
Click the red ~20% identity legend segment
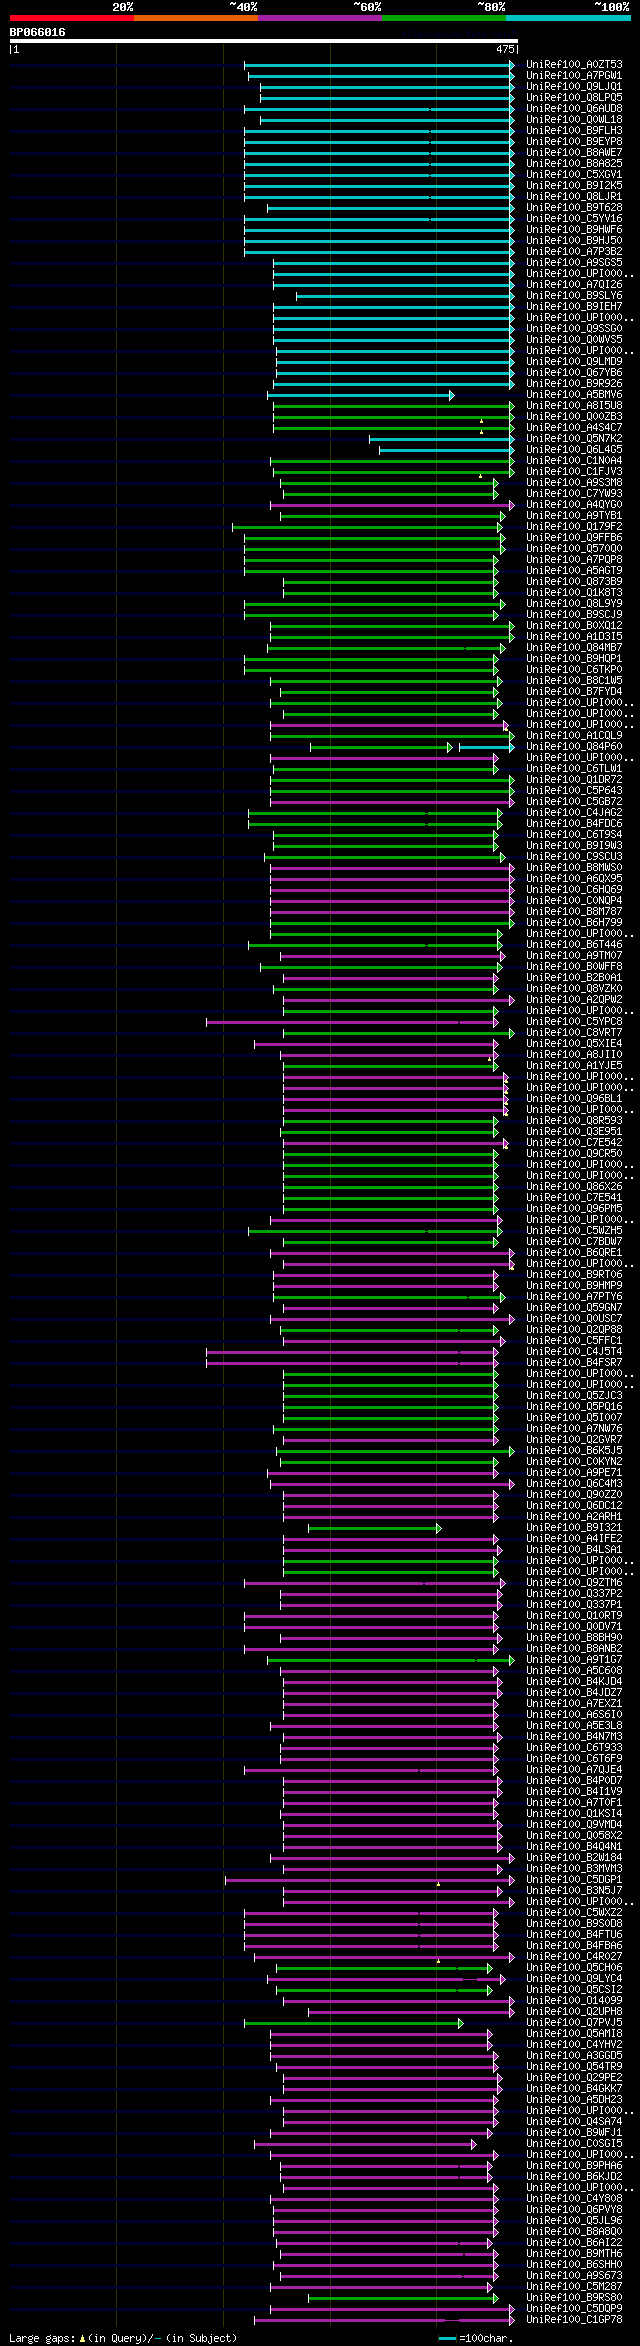[71, 18]
